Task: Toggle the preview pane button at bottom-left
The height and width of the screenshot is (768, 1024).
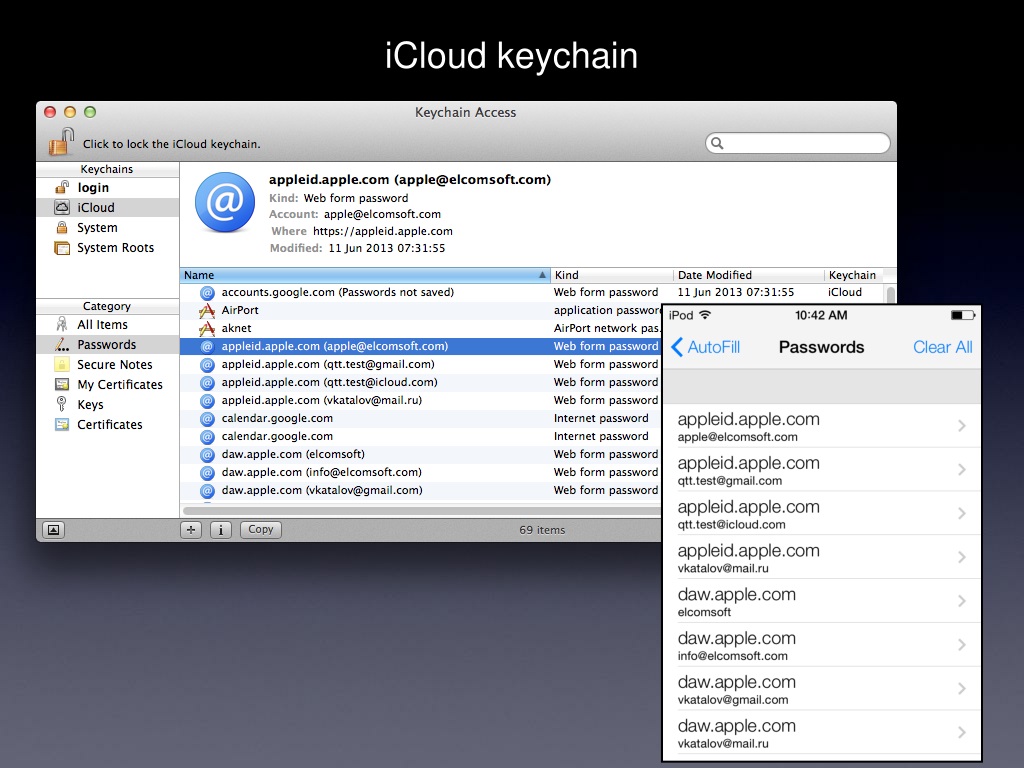Action: (54, 530)
